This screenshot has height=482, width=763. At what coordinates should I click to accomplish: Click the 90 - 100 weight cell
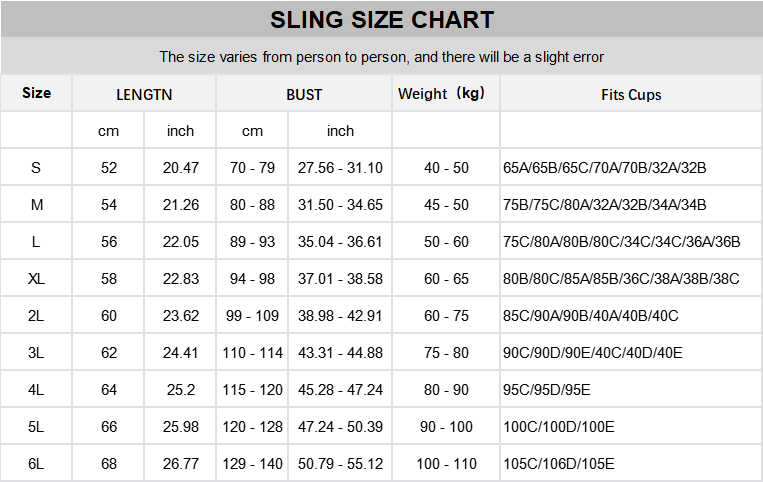click(446, 427)
